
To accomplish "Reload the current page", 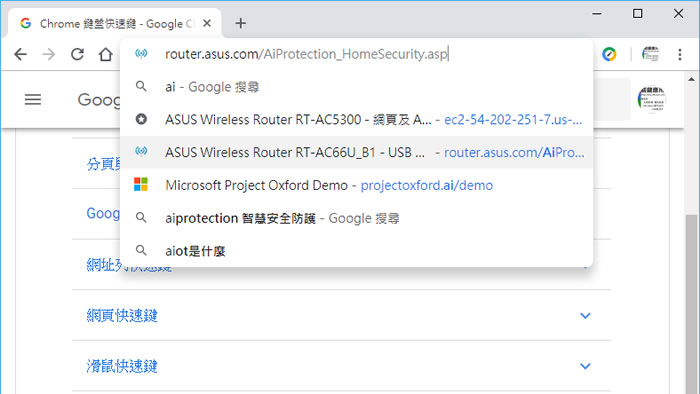I will tap(77, 54).
